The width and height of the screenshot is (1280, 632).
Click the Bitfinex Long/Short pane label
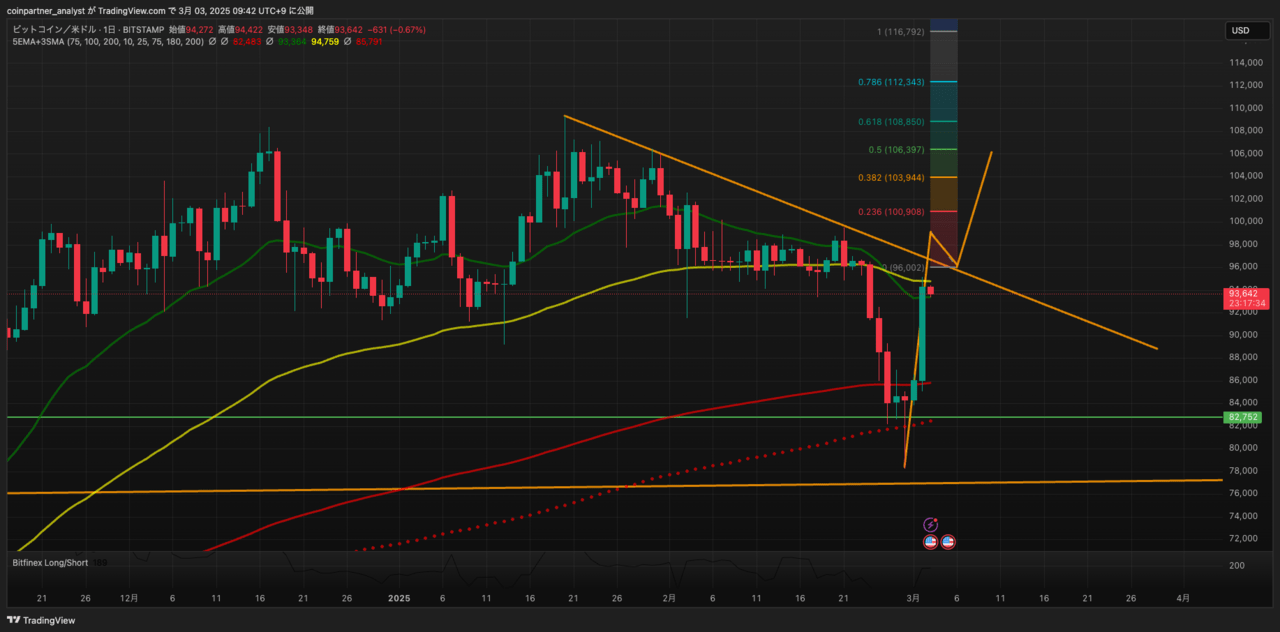50,563
